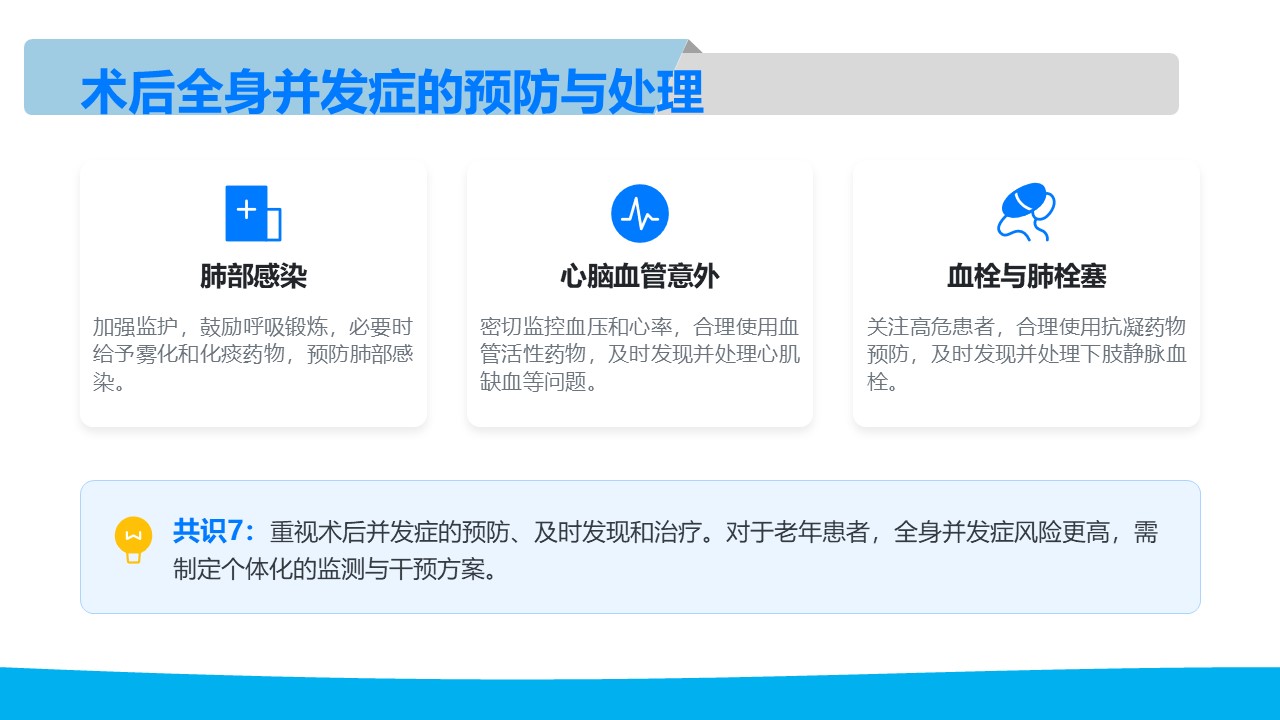Click the yellow lightbulb icon
Viewport: 1280px width, 720px height.
tap(133, 539)
